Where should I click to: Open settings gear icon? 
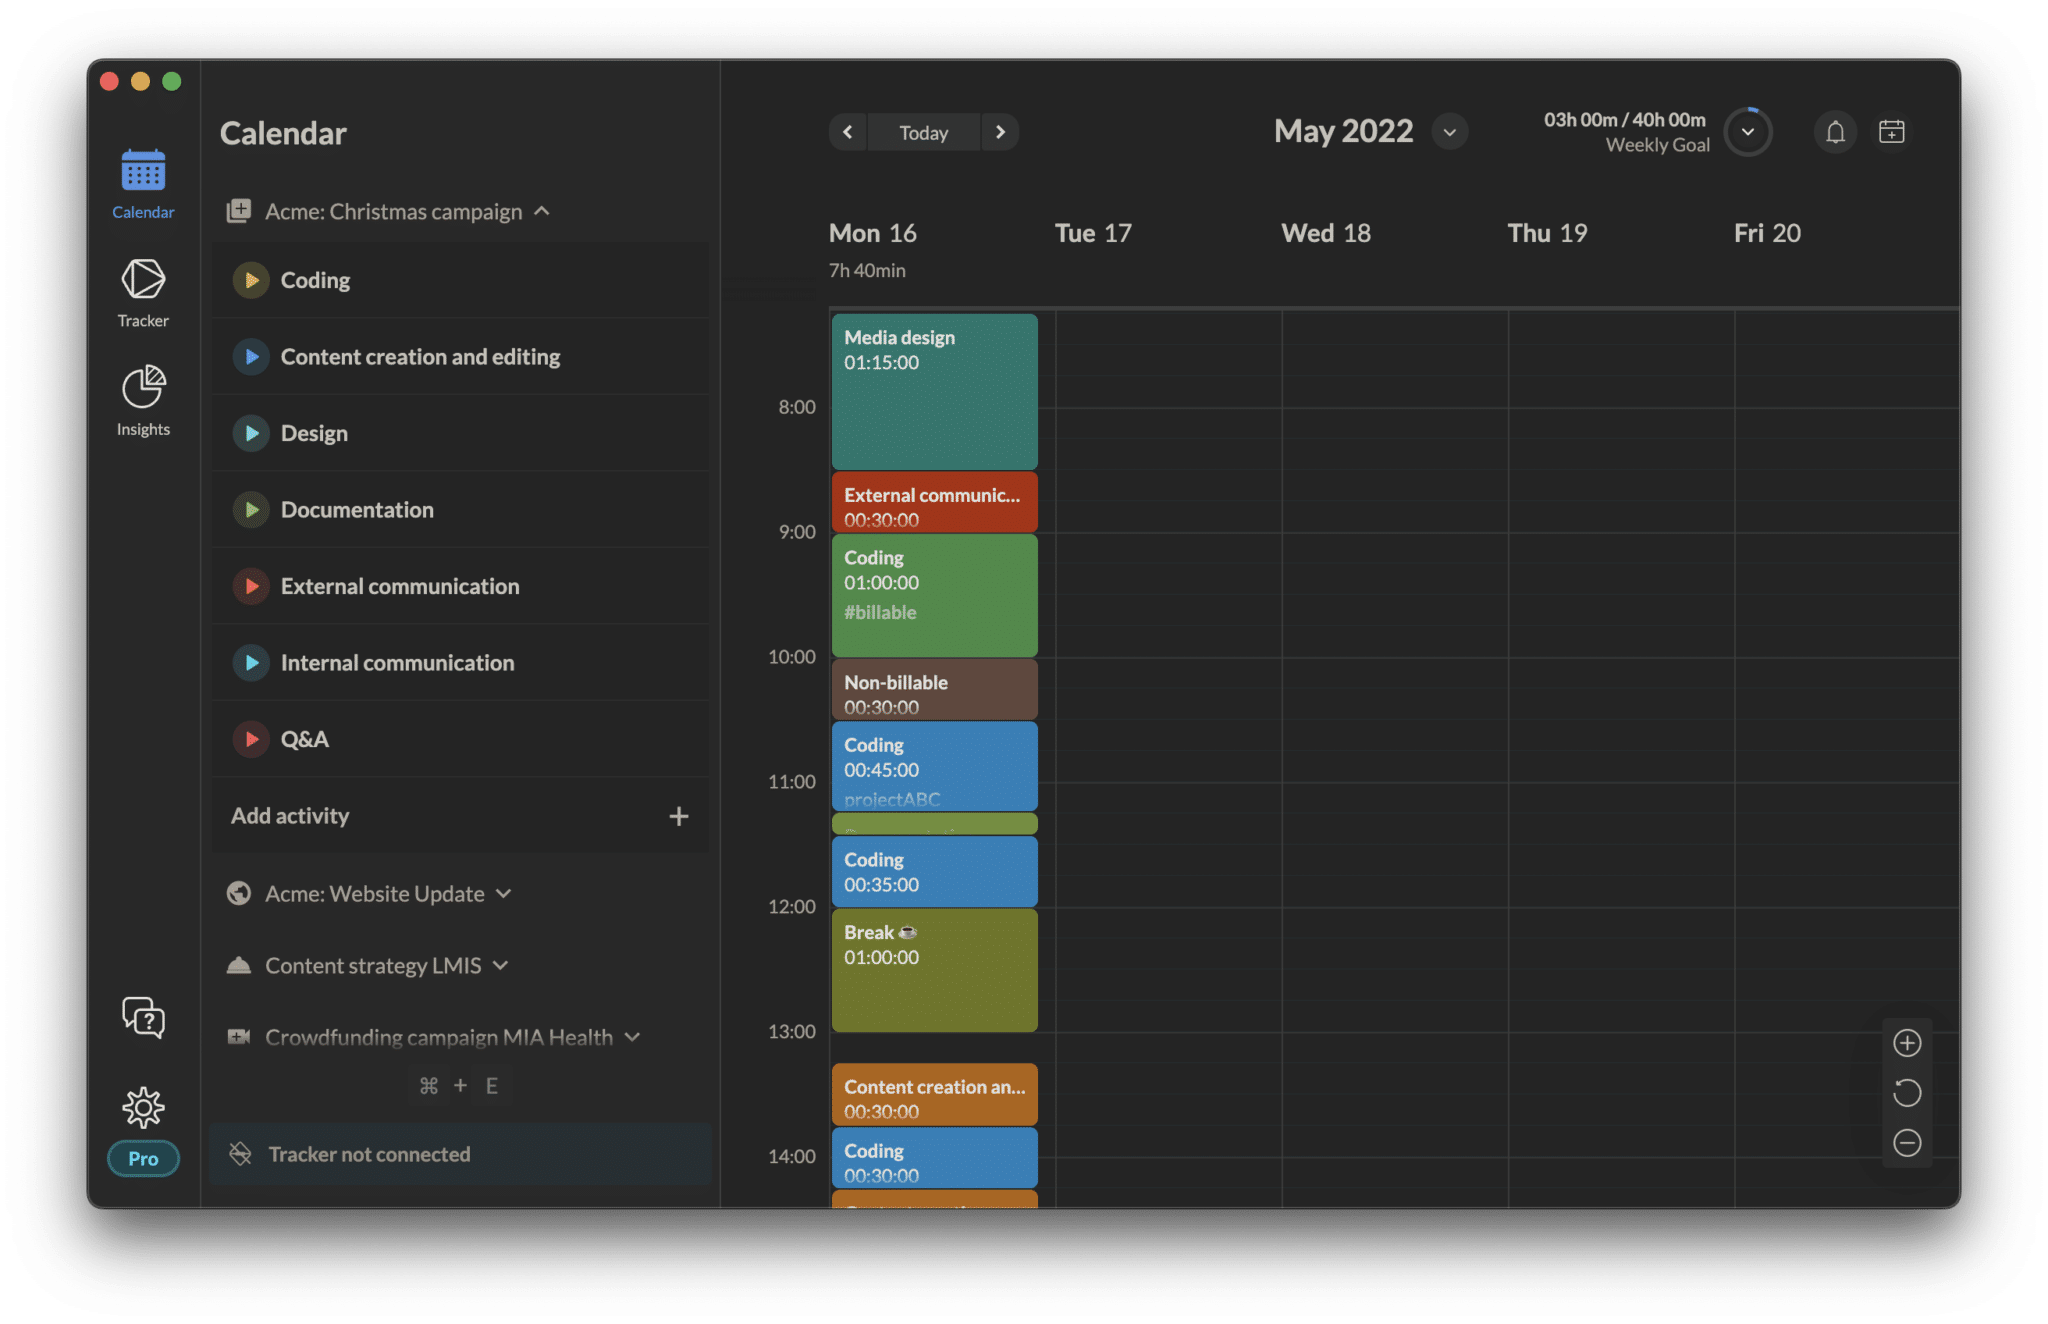point(143,1107)
